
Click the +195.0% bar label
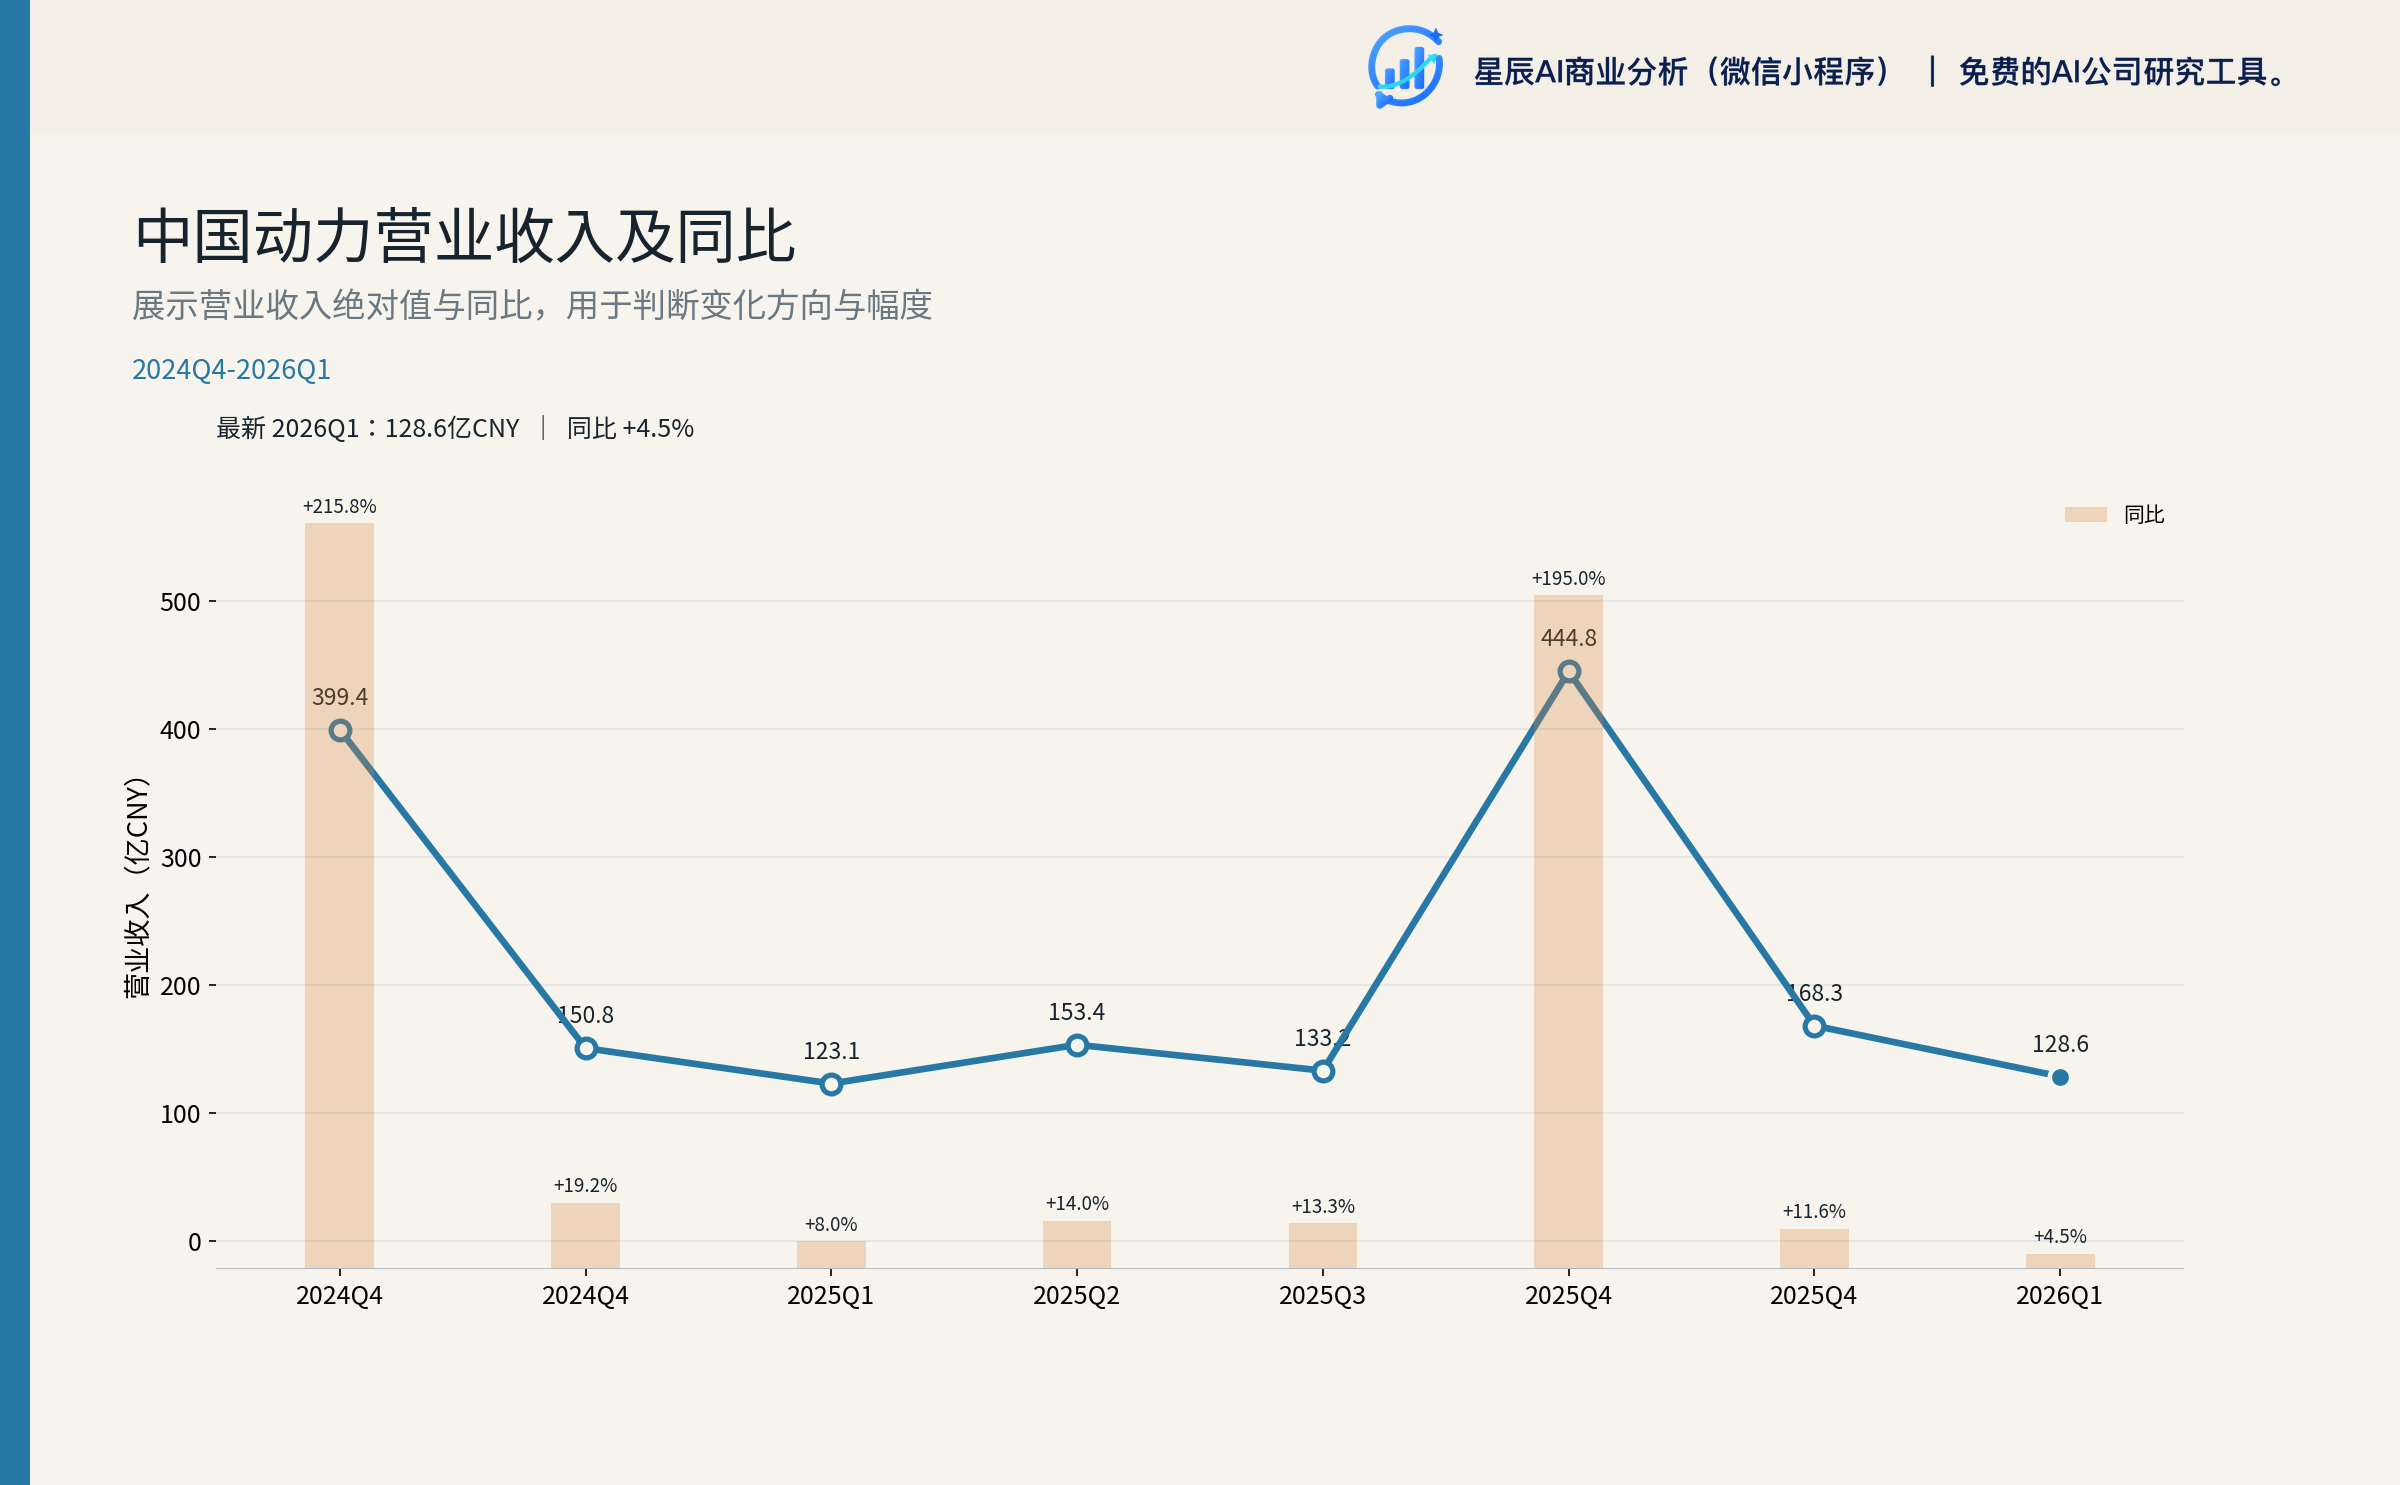pyautogui.click(x=1568, y=578)
